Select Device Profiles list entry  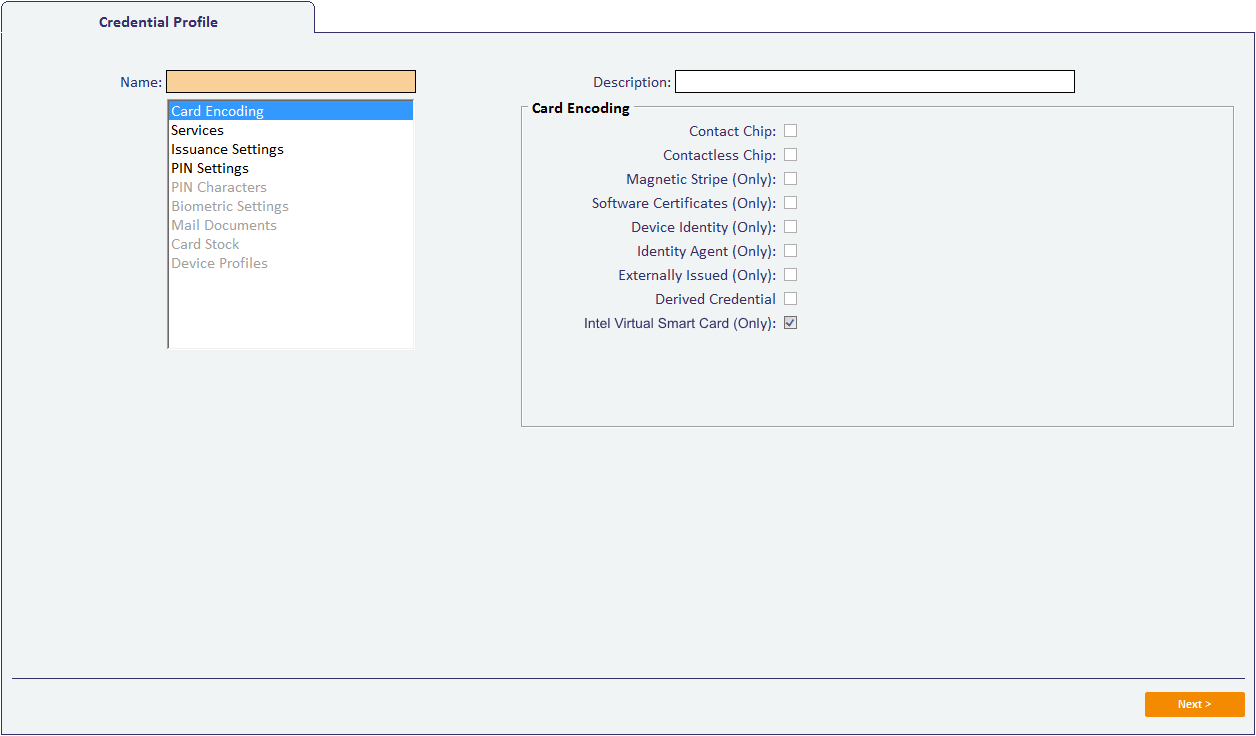(x=220, y=263)
